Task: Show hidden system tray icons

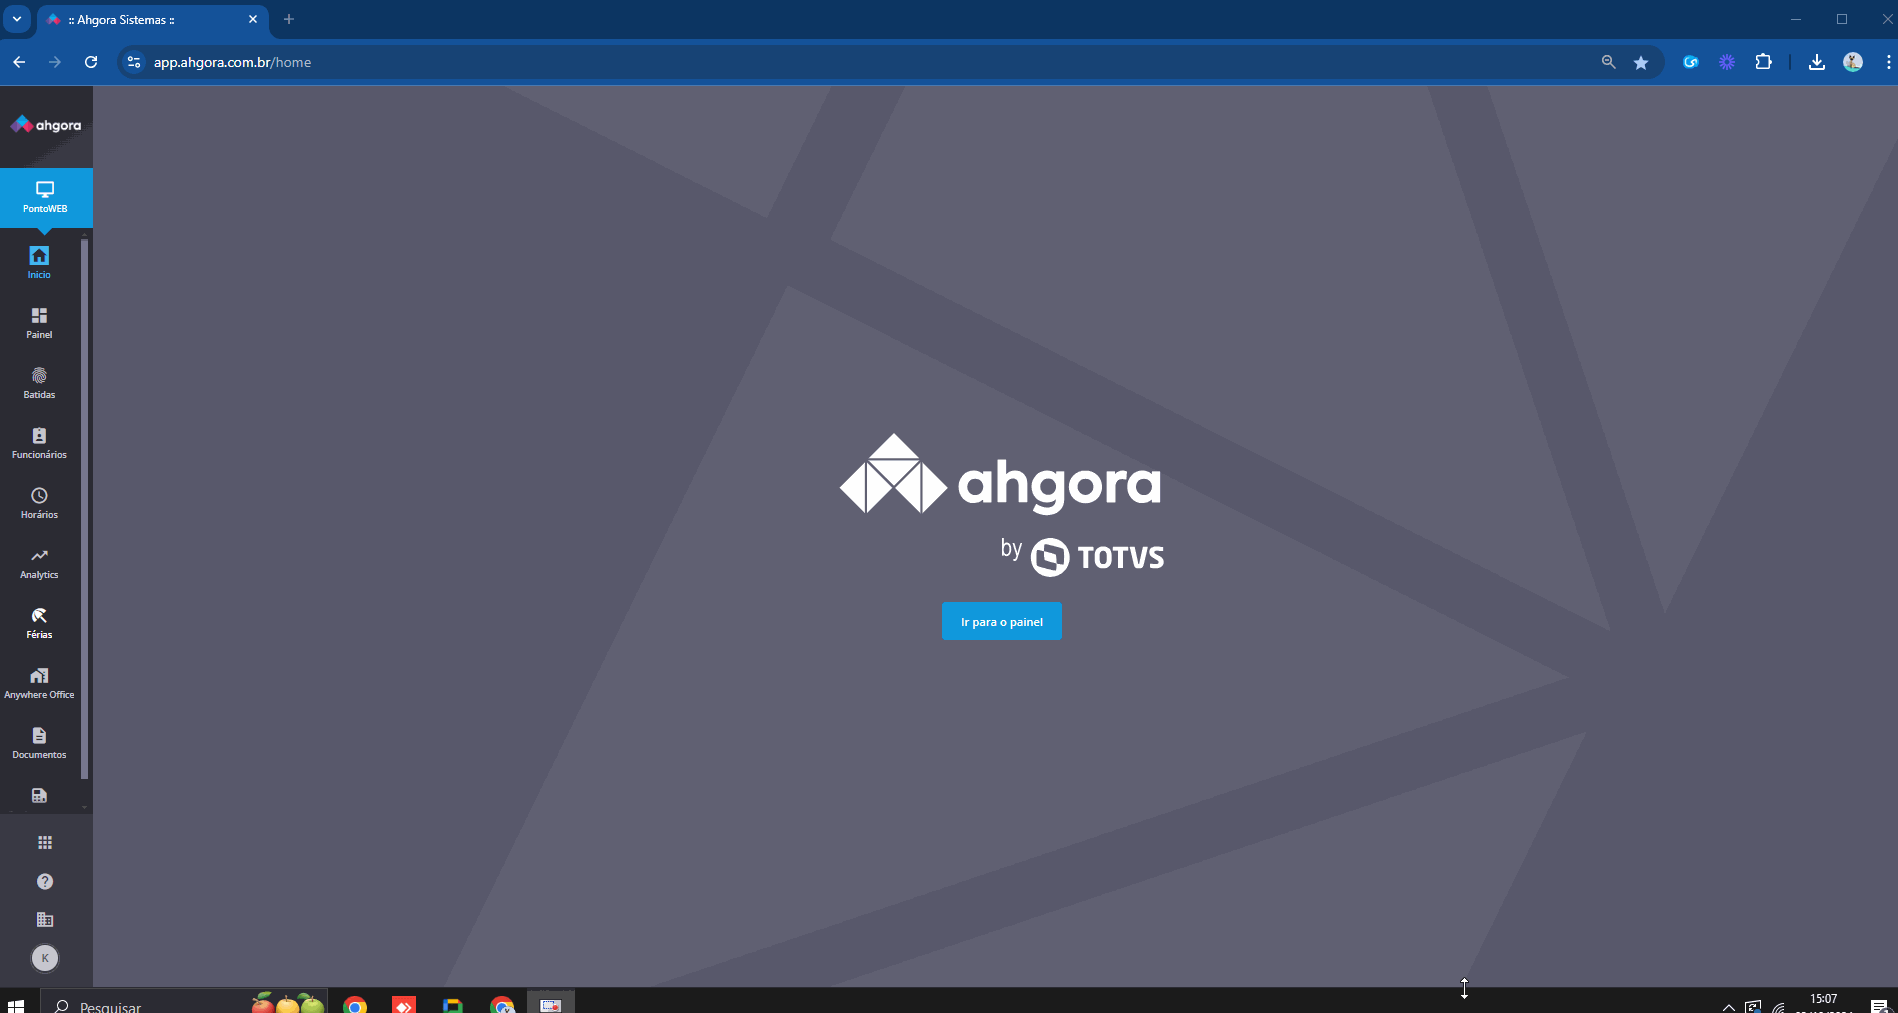Action: point(1729,1006)
